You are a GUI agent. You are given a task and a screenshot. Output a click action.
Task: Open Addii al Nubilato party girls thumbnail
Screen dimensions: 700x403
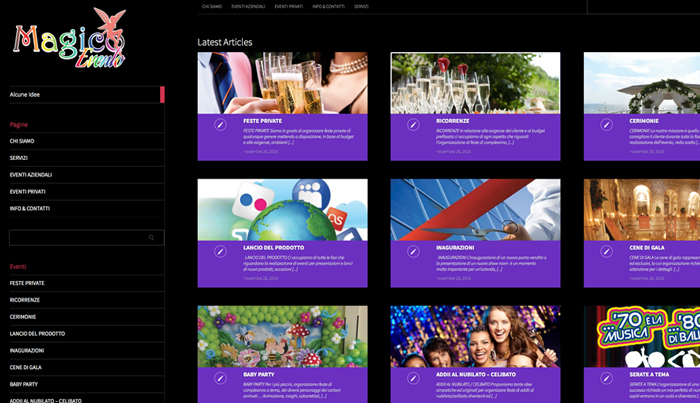475,337
